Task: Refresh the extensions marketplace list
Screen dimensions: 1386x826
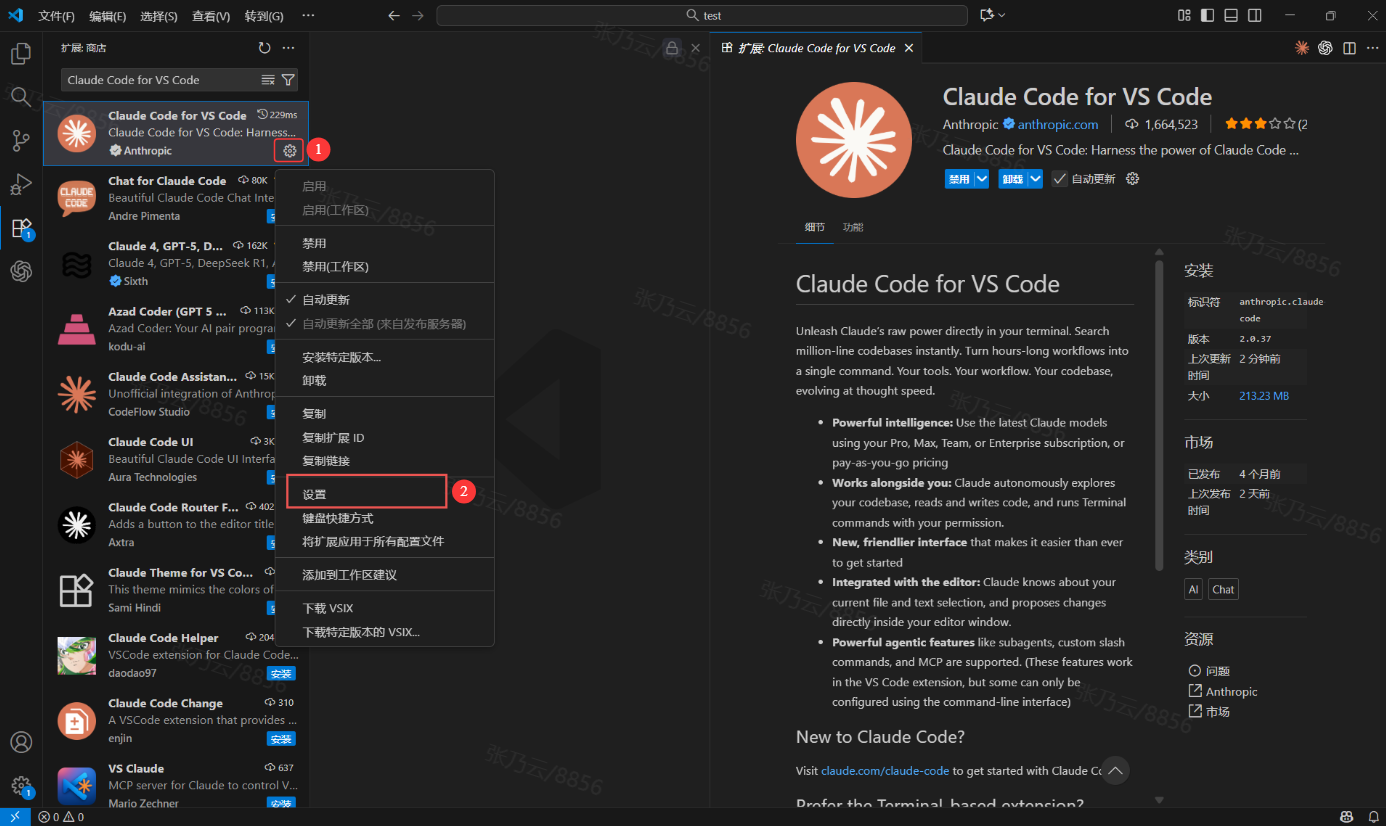Action: pos(264,48)
